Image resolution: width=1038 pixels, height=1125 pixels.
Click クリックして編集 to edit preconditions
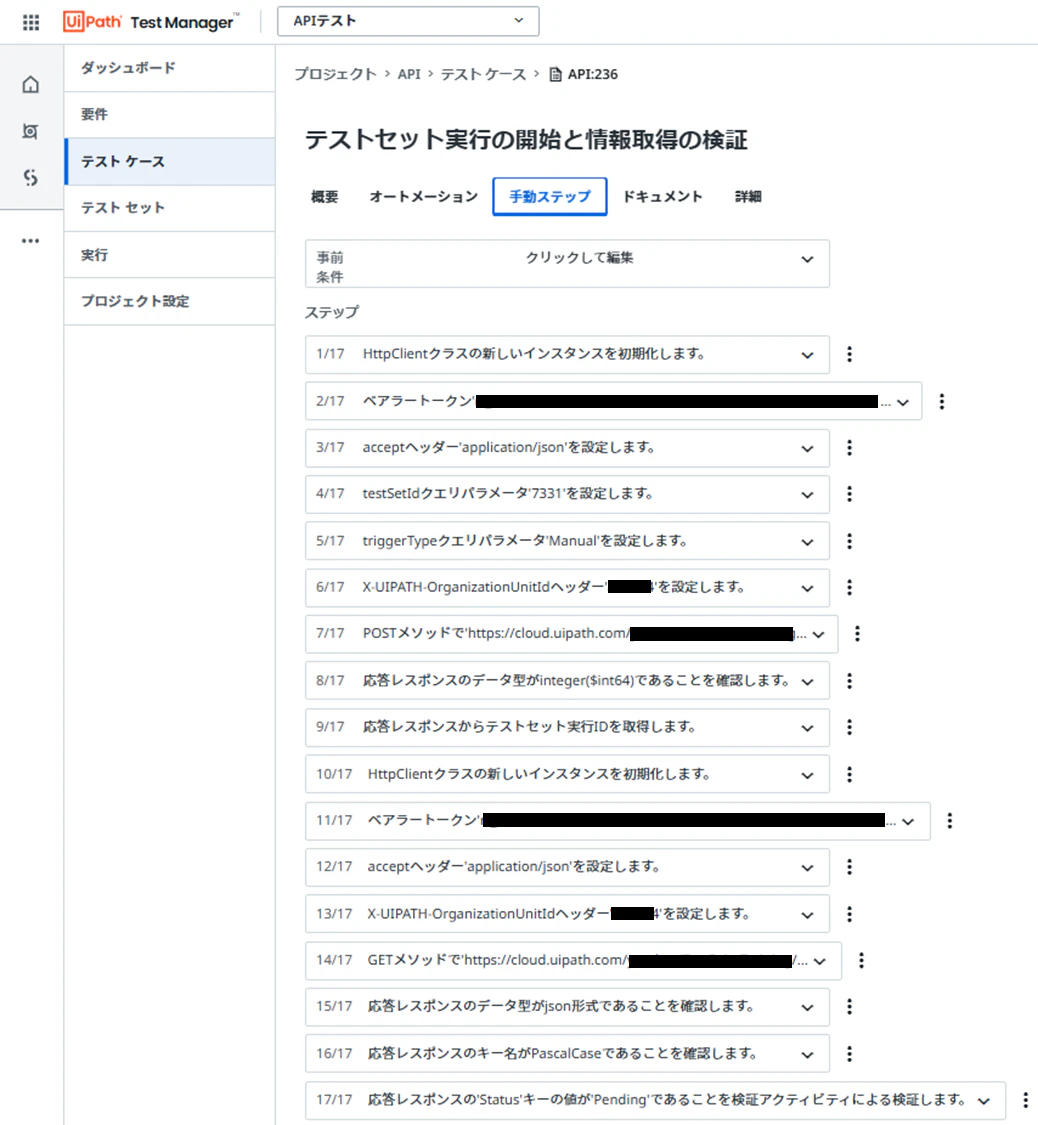(579, 258)
